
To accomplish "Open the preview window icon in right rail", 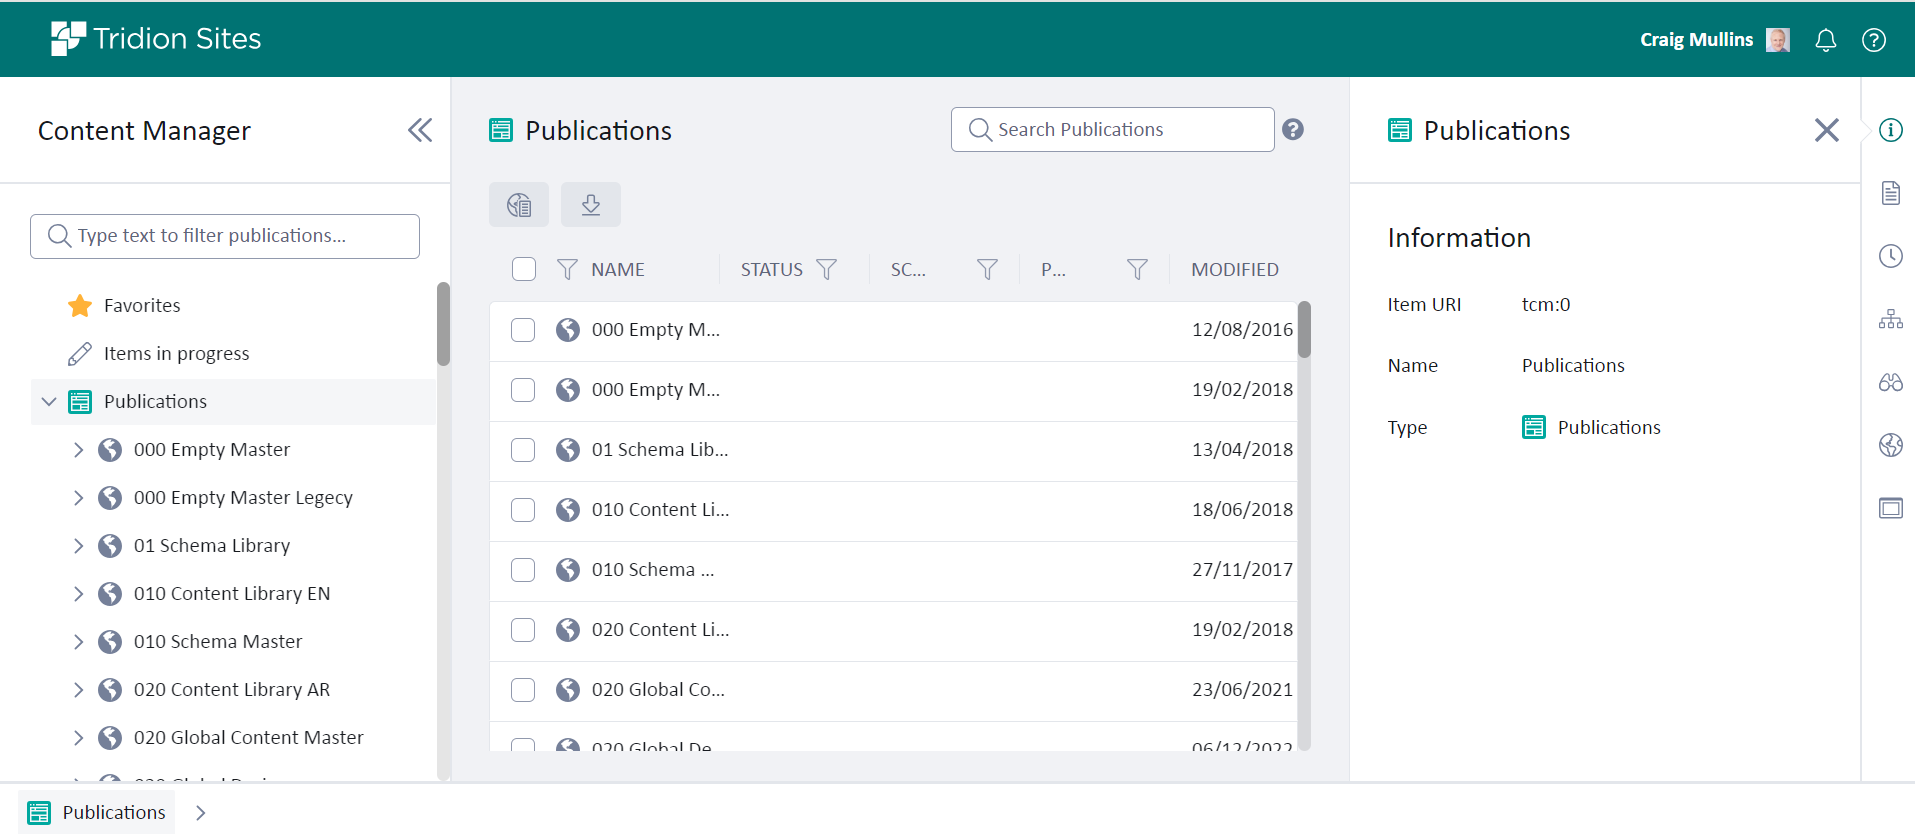I will [x=1890, y=508].
